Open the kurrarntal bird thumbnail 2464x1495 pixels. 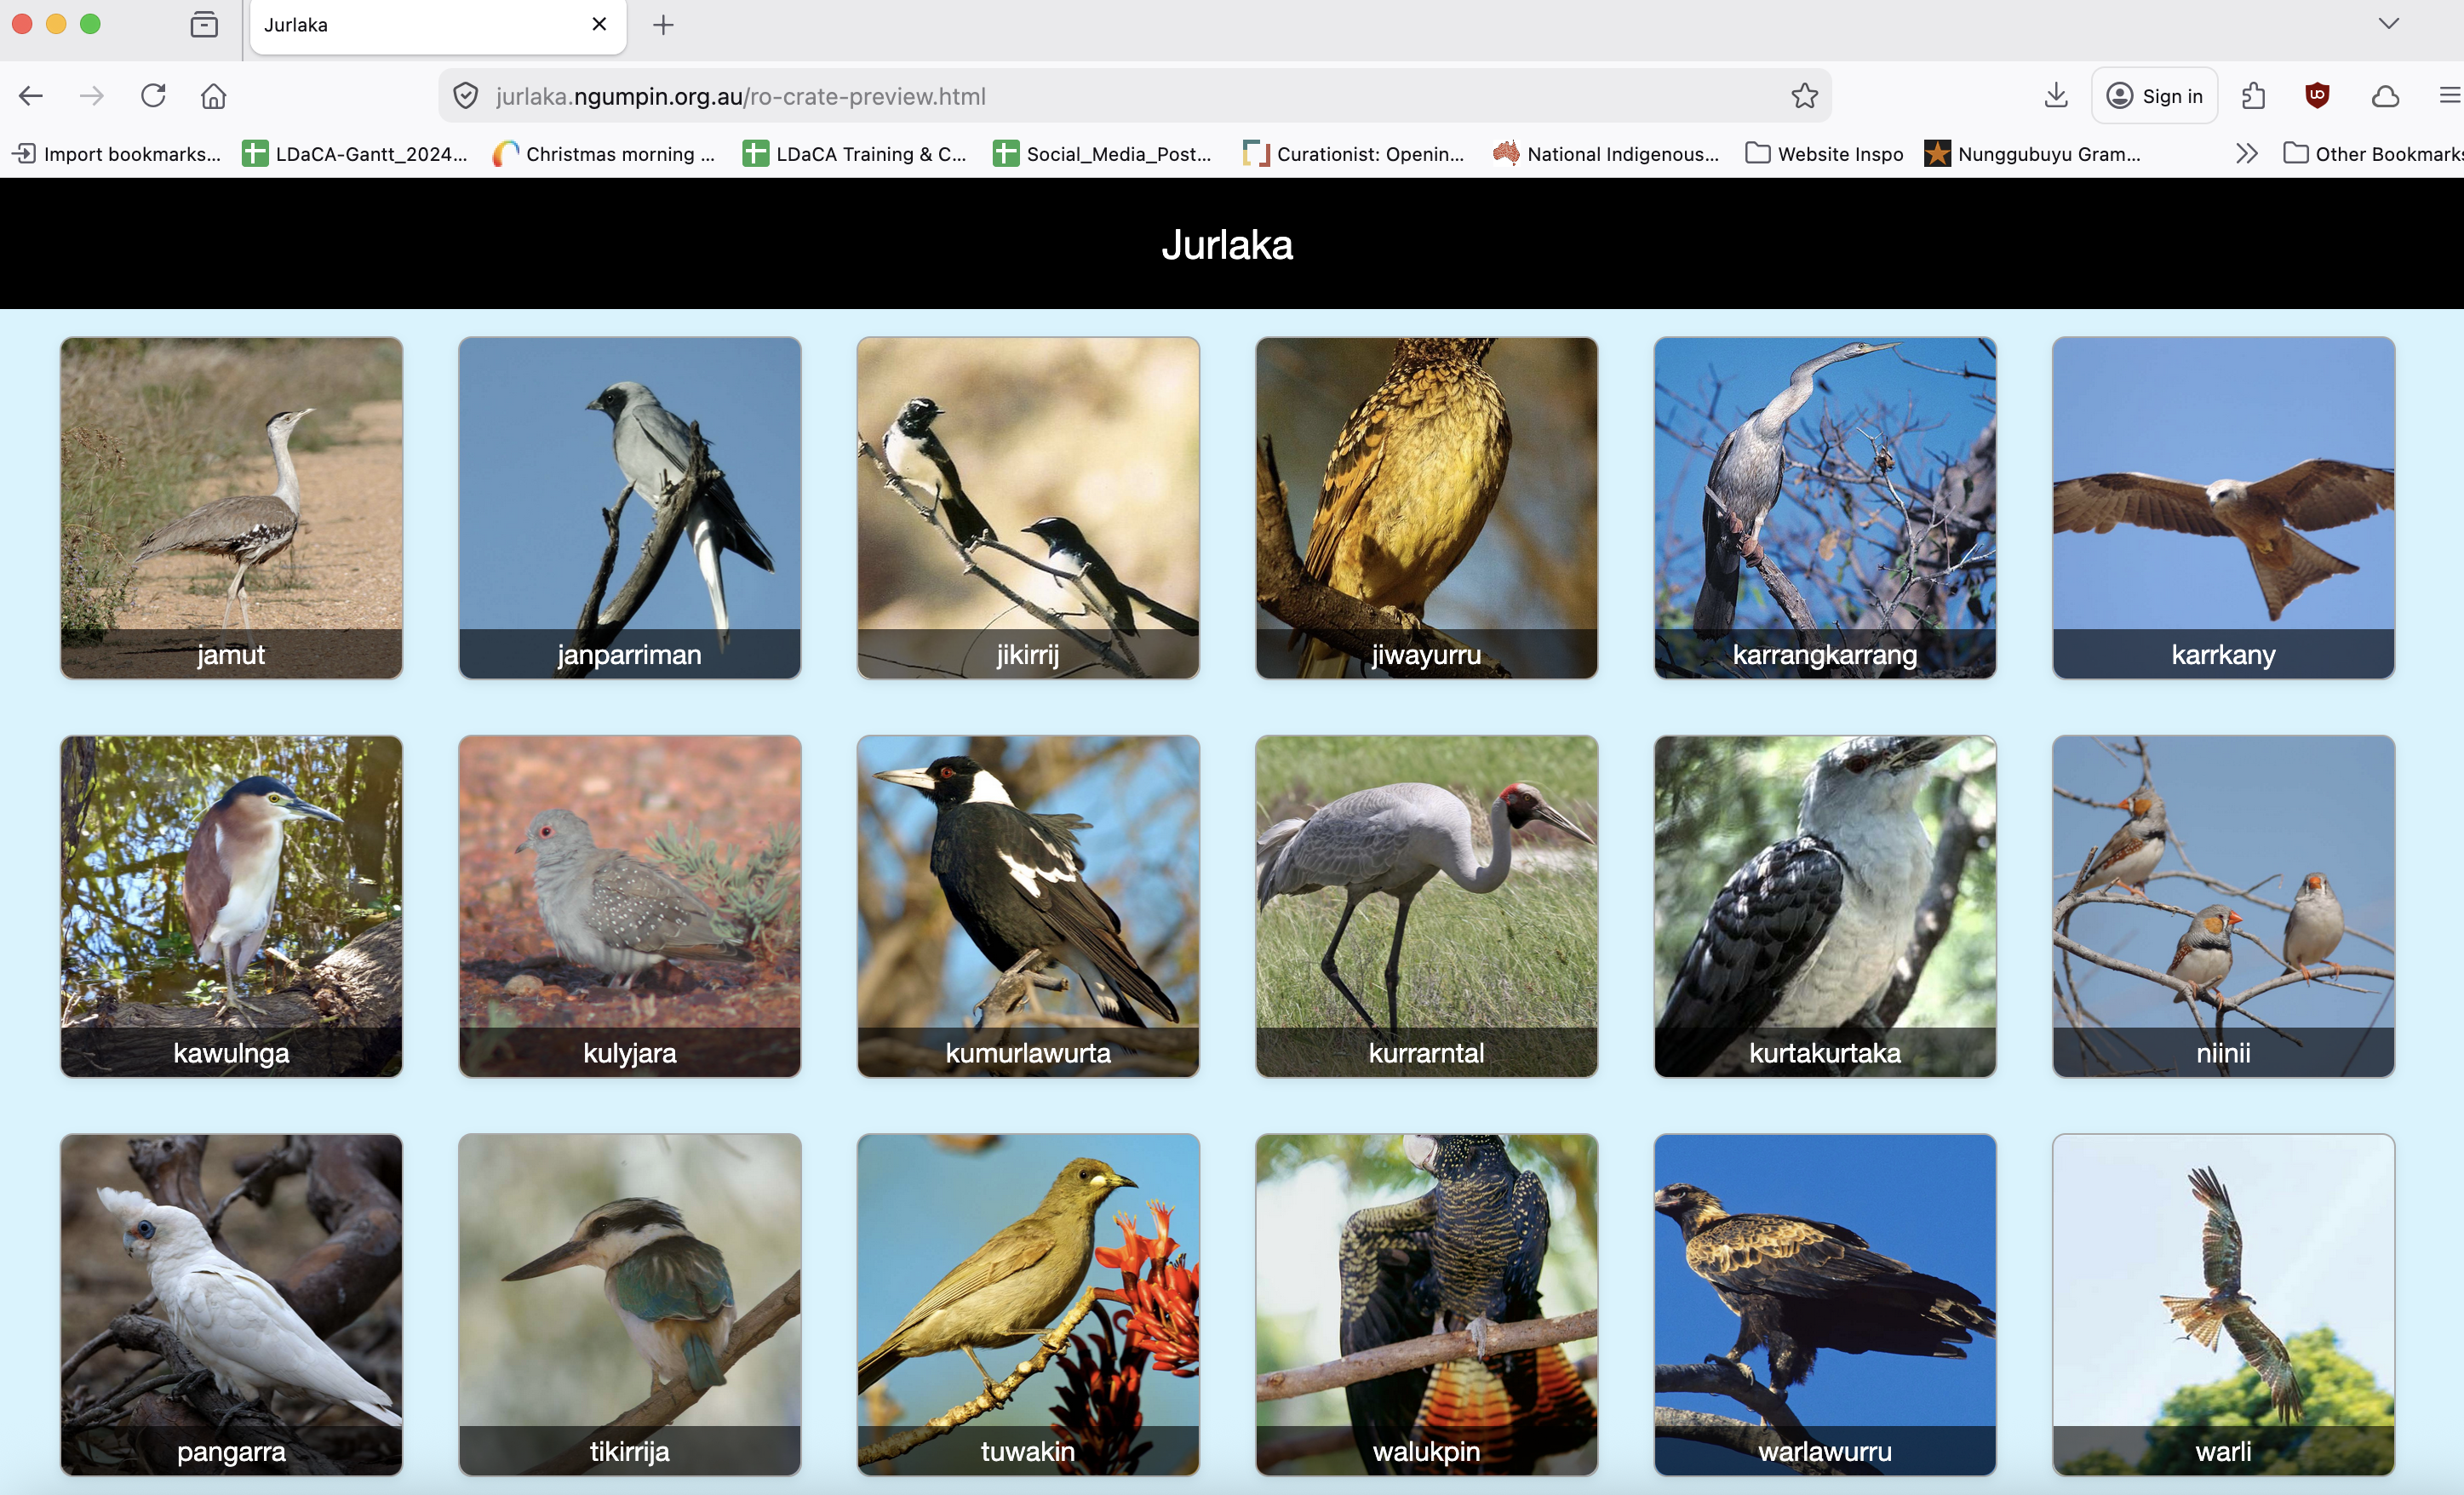click(1425, 906)
